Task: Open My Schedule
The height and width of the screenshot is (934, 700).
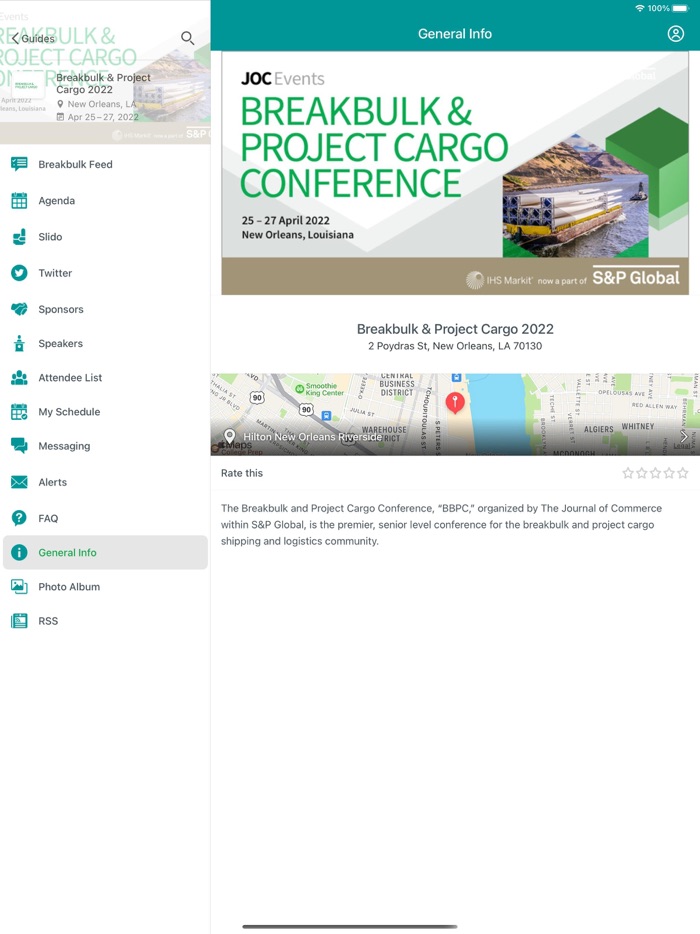Action: [105, 412]
